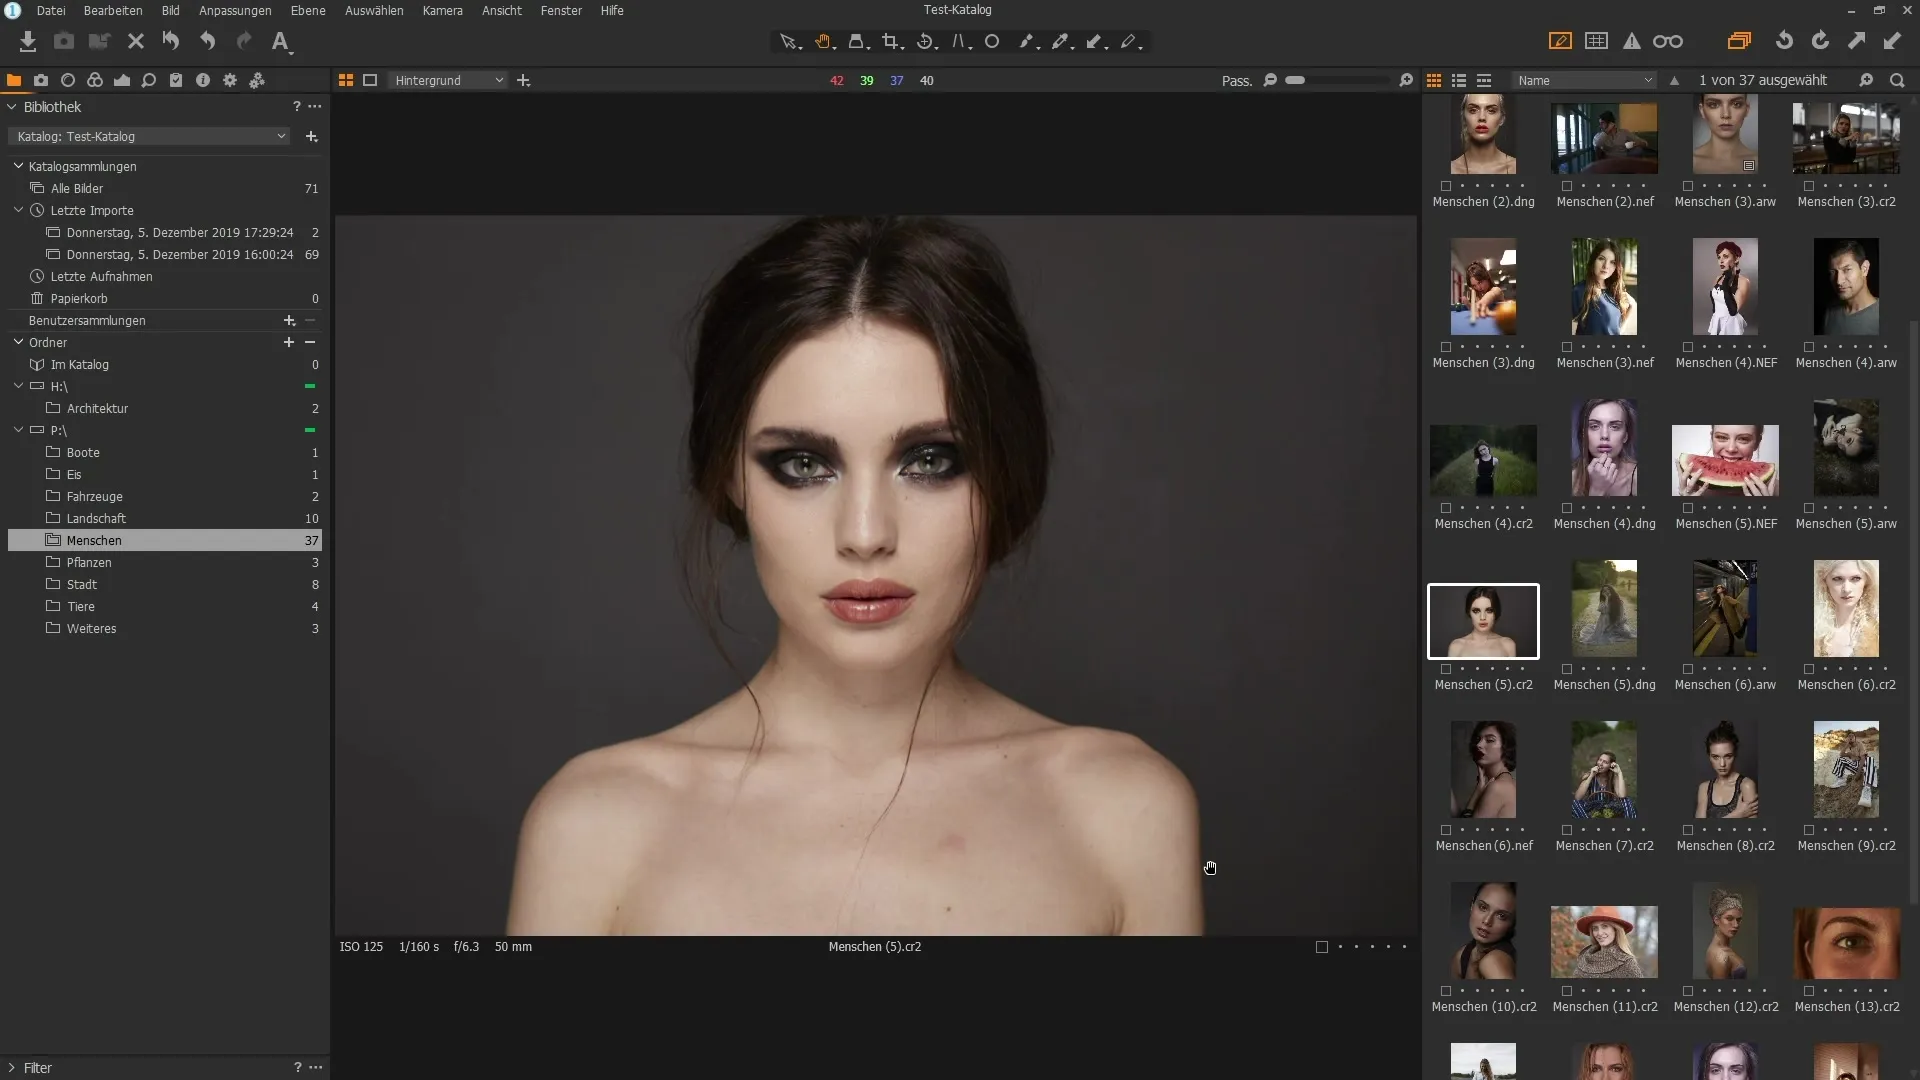This screenshot has width=1920, height=1080.
Task: Open the Capture camera tool tab
Action: [x=41, y=80]
